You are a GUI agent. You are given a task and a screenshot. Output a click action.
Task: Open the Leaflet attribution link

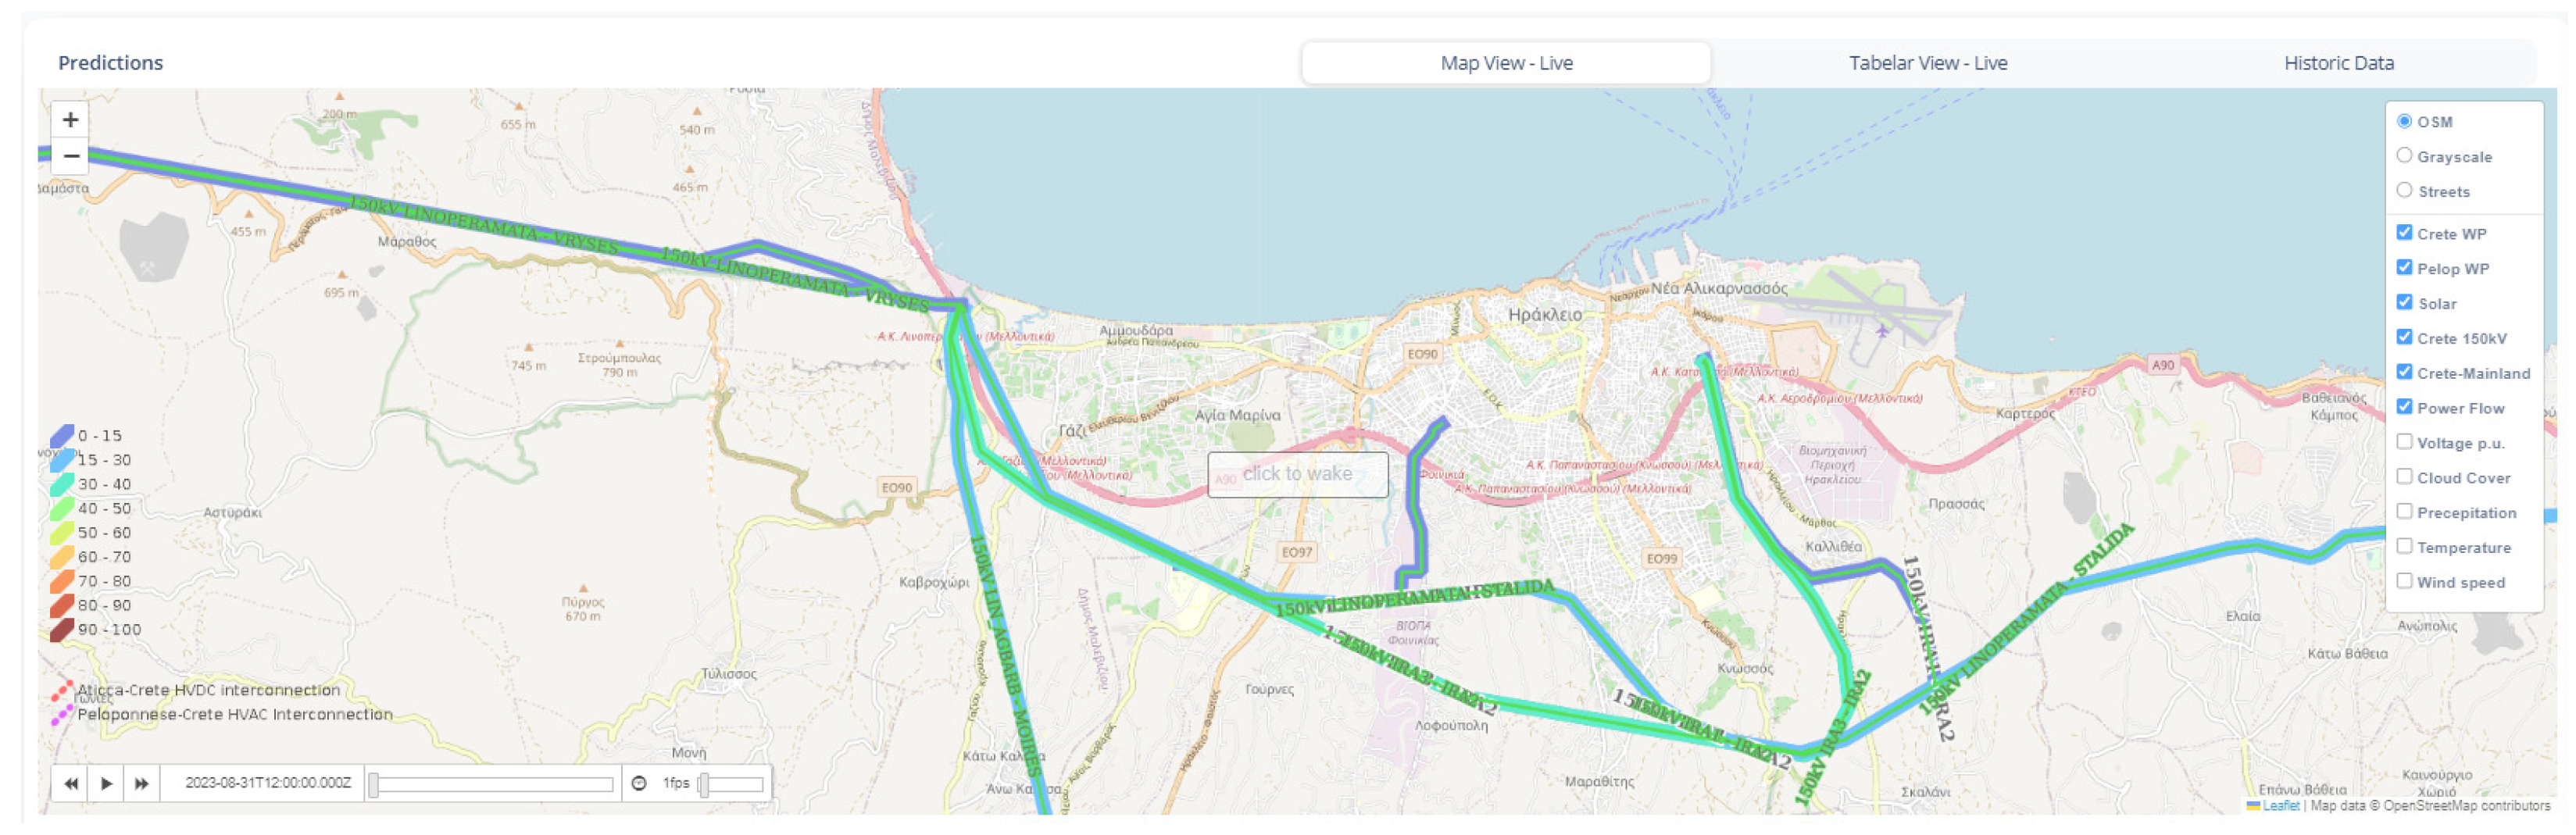(2281, 807)
